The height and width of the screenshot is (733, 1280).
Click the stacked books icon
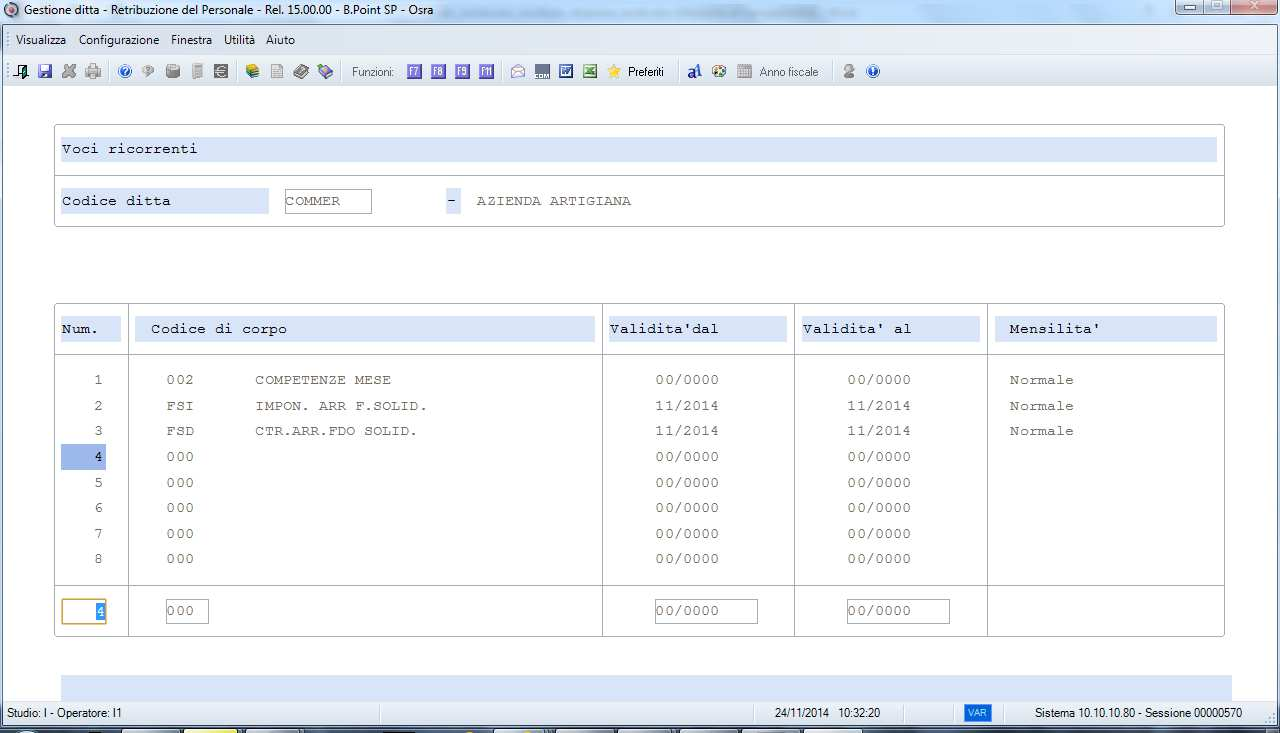[x=253, y=72]
